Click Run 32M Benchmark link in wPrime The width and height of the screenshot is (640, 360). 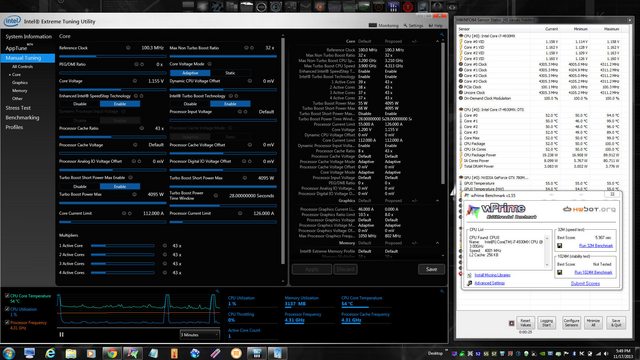pyautogui.click(x=596, y=246)
